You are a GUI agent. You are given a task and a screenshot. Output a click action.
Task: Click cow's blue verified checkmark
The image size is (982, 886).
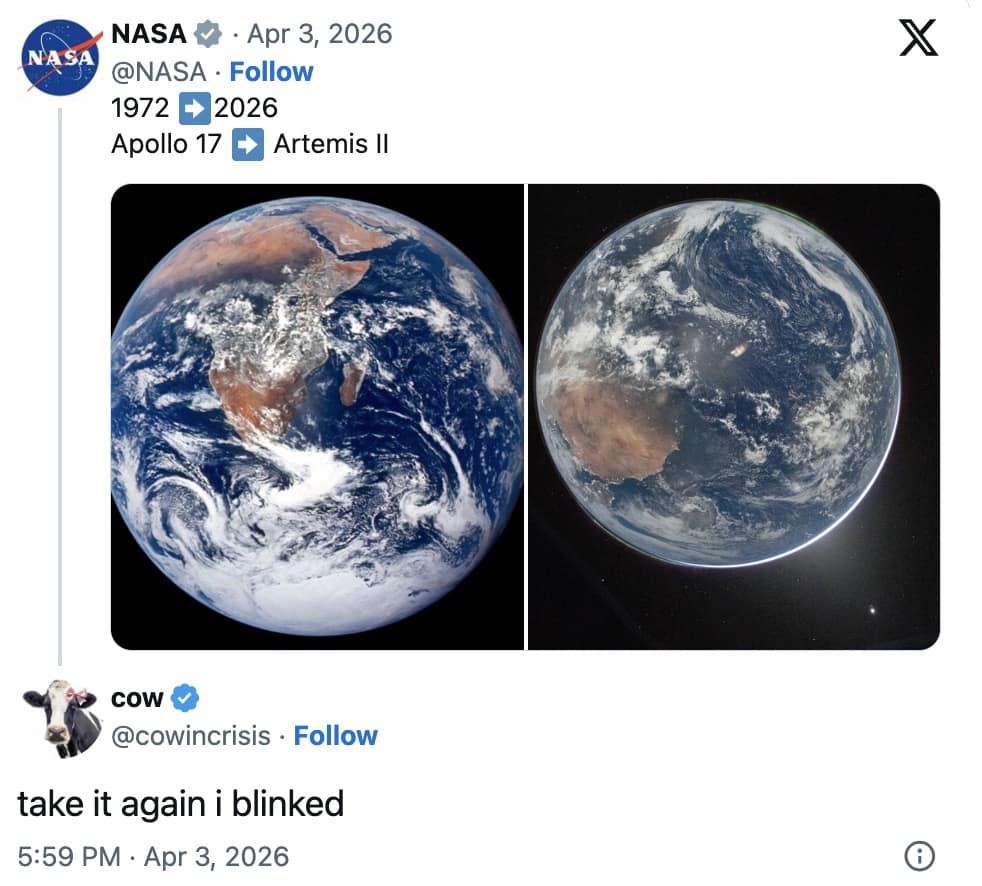[186, 696]
